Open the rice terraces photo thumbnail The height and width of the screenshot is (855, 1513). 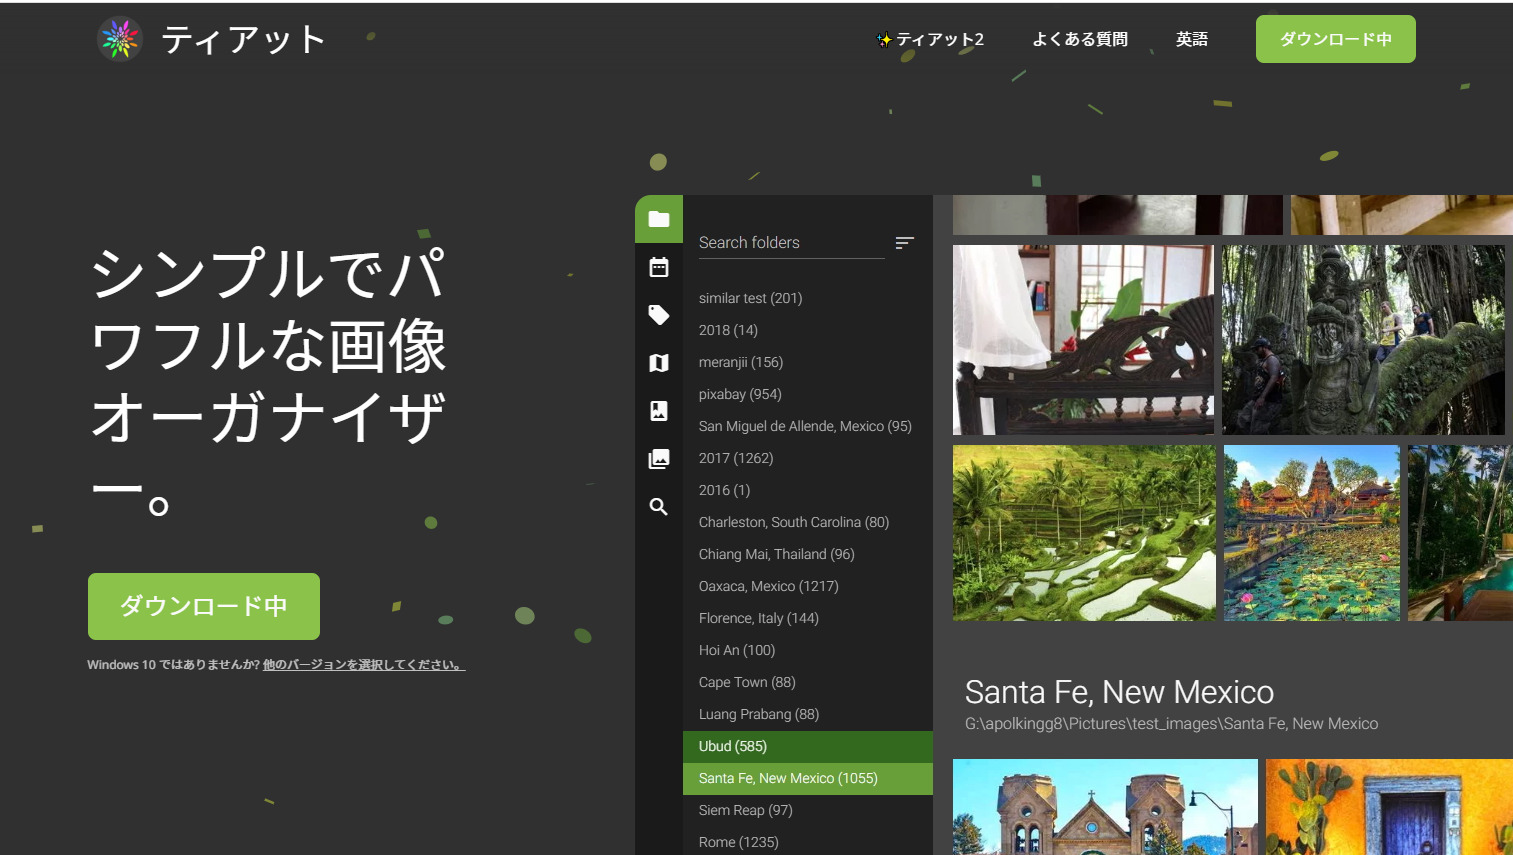[1084, 533]
